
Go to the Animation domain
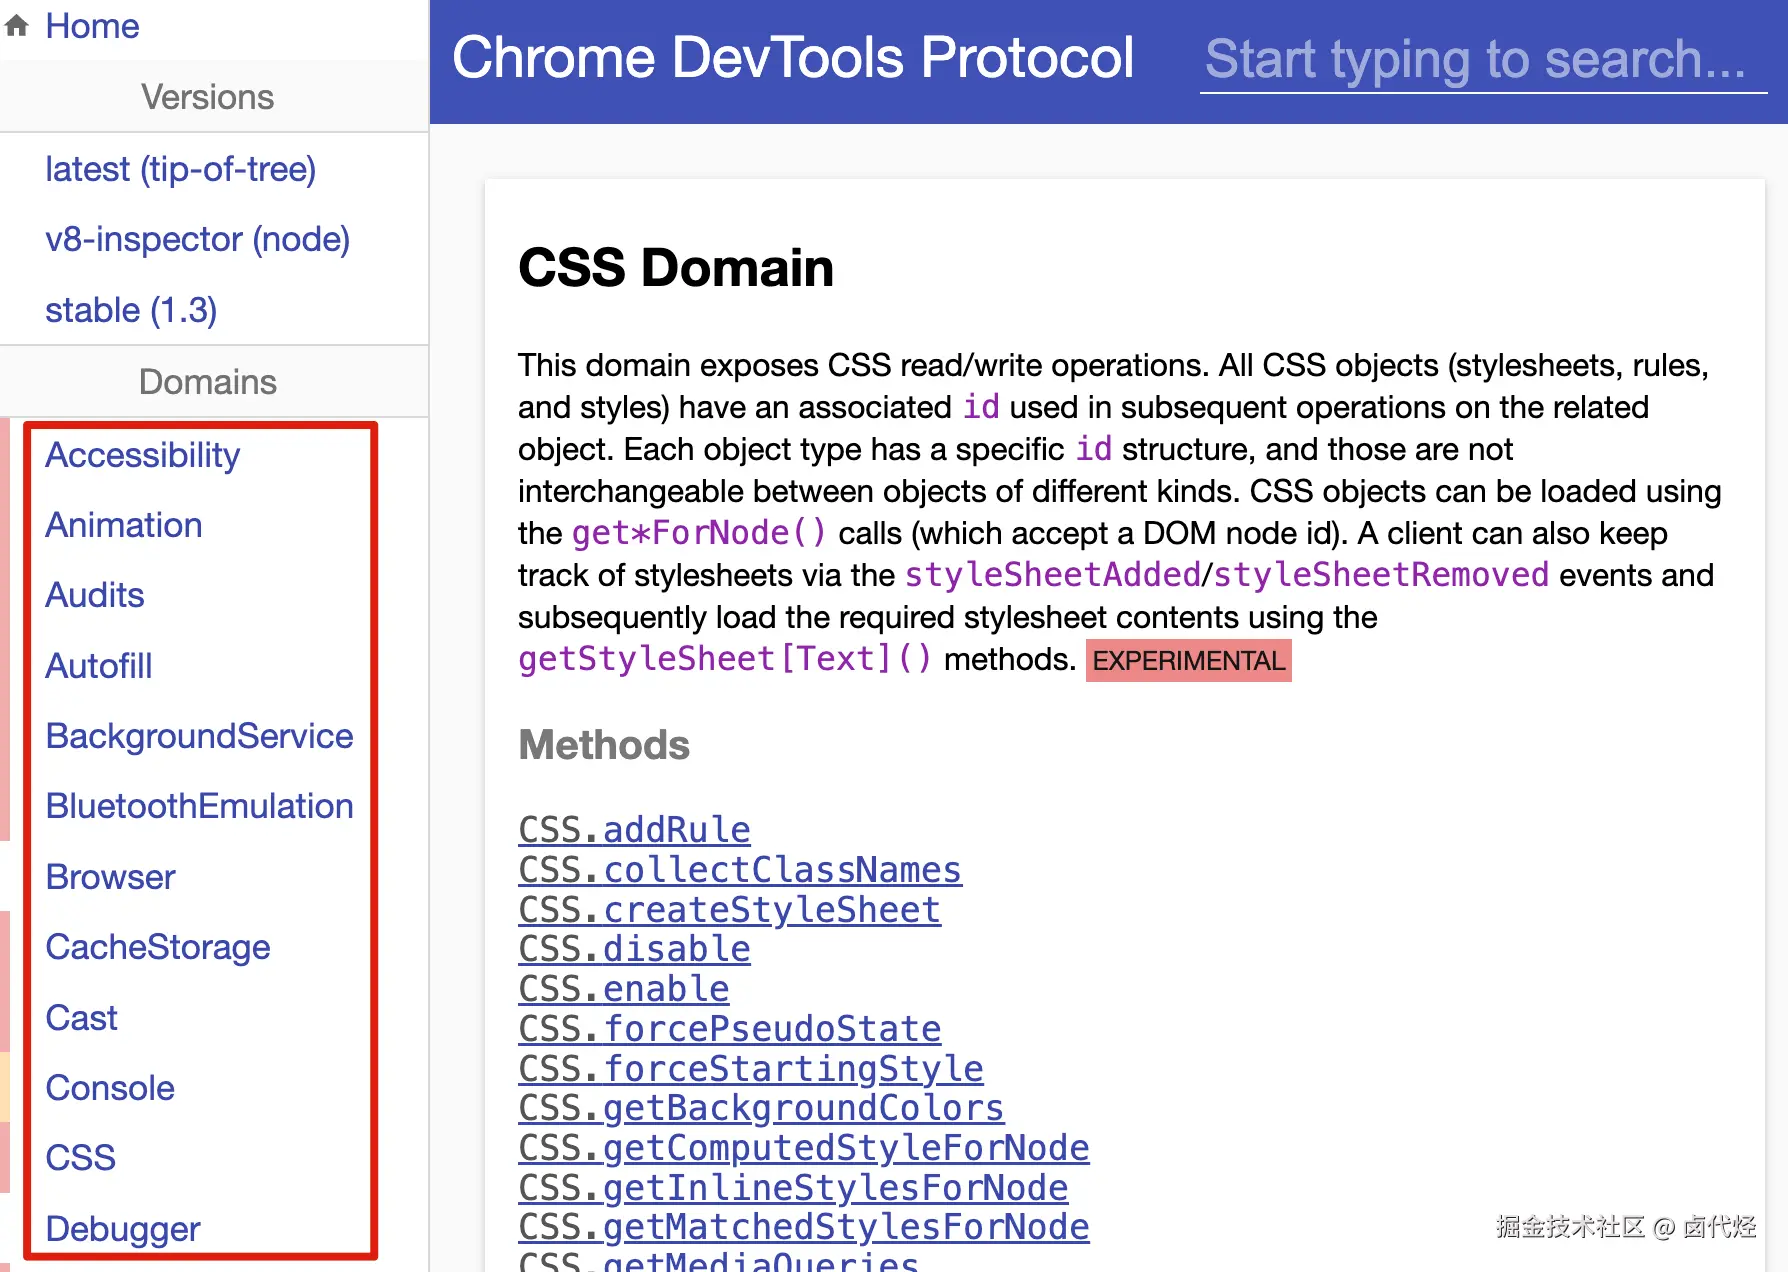(x=124, y=525)
